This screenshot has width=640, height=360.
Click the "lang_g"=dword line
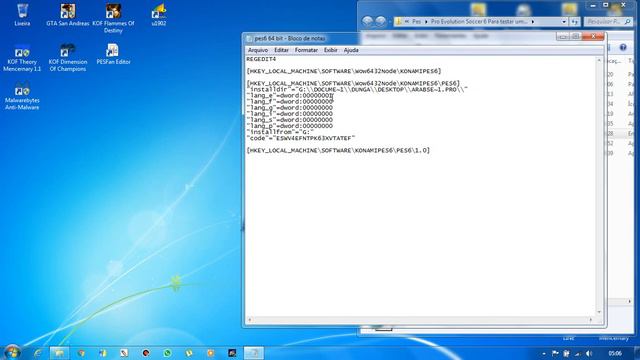(290, 108)
